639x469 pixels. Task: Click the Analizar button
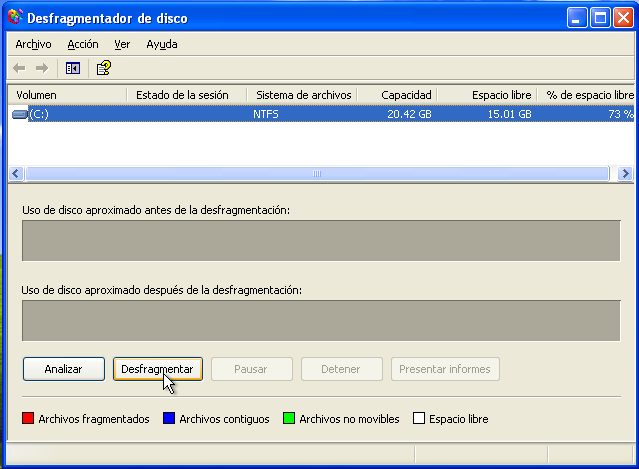click(x=64, y=369)
